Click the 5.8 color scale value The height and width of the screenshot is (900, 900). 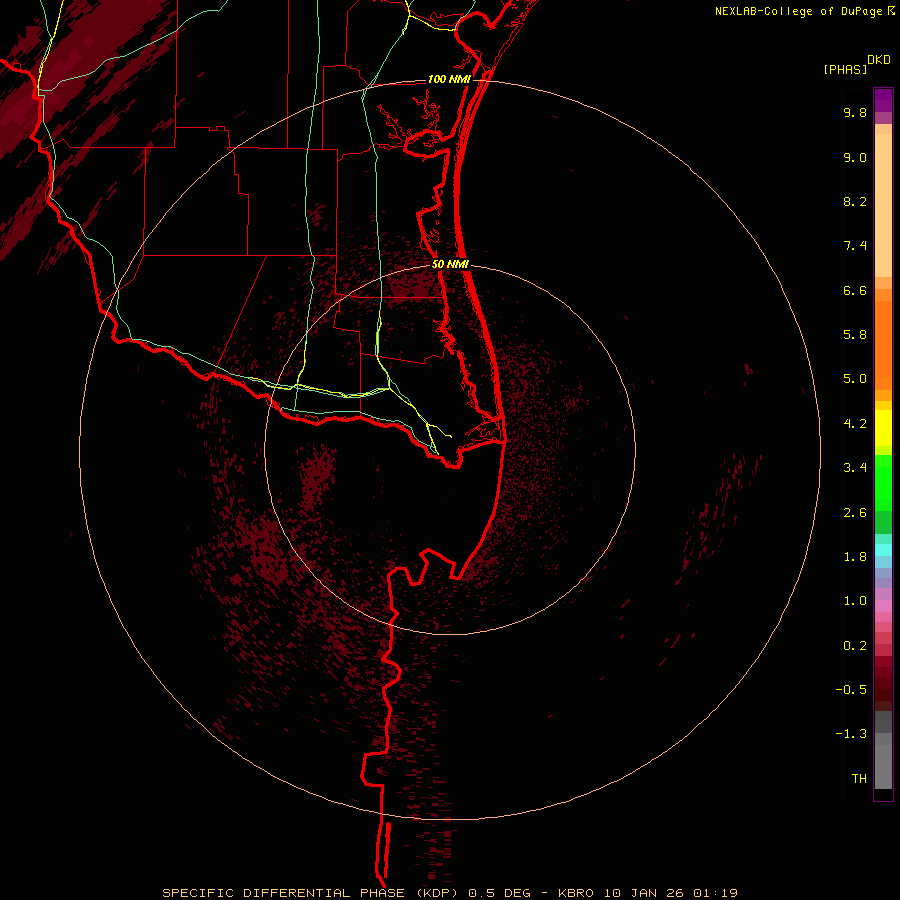click(x=855, y=335)
